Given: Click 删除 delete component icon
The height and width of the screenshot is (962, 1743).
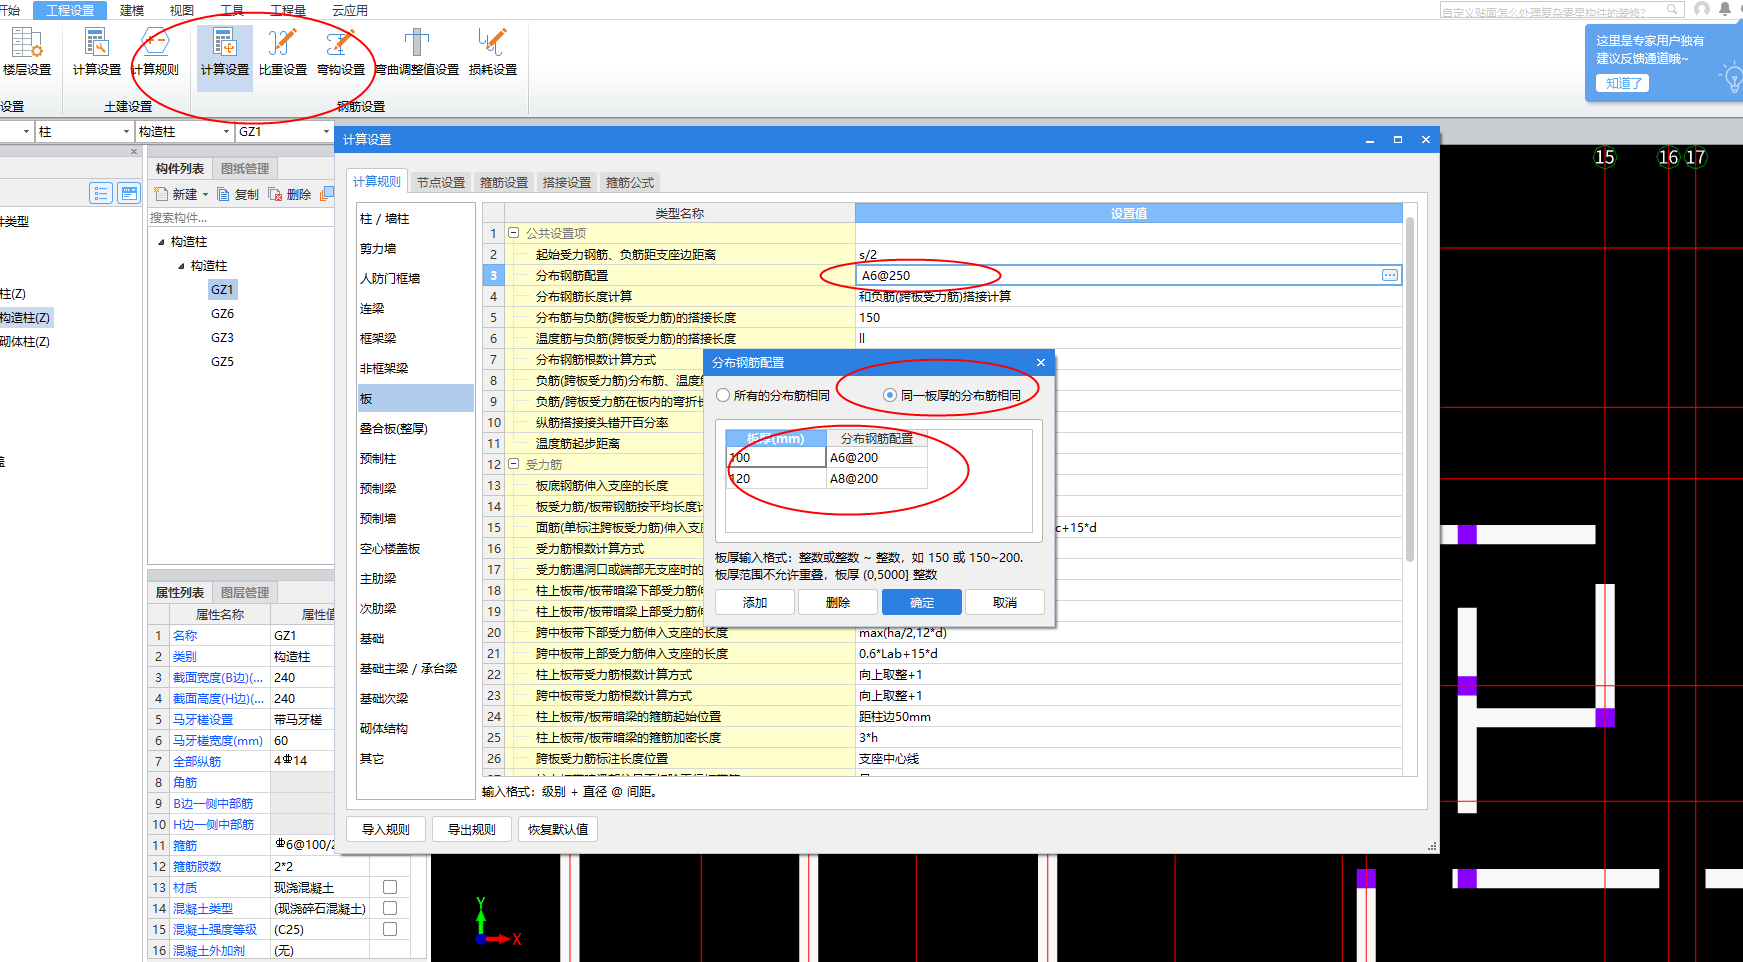Looking at the screenshot, I should pyautogui.click(x=275, y=194).
